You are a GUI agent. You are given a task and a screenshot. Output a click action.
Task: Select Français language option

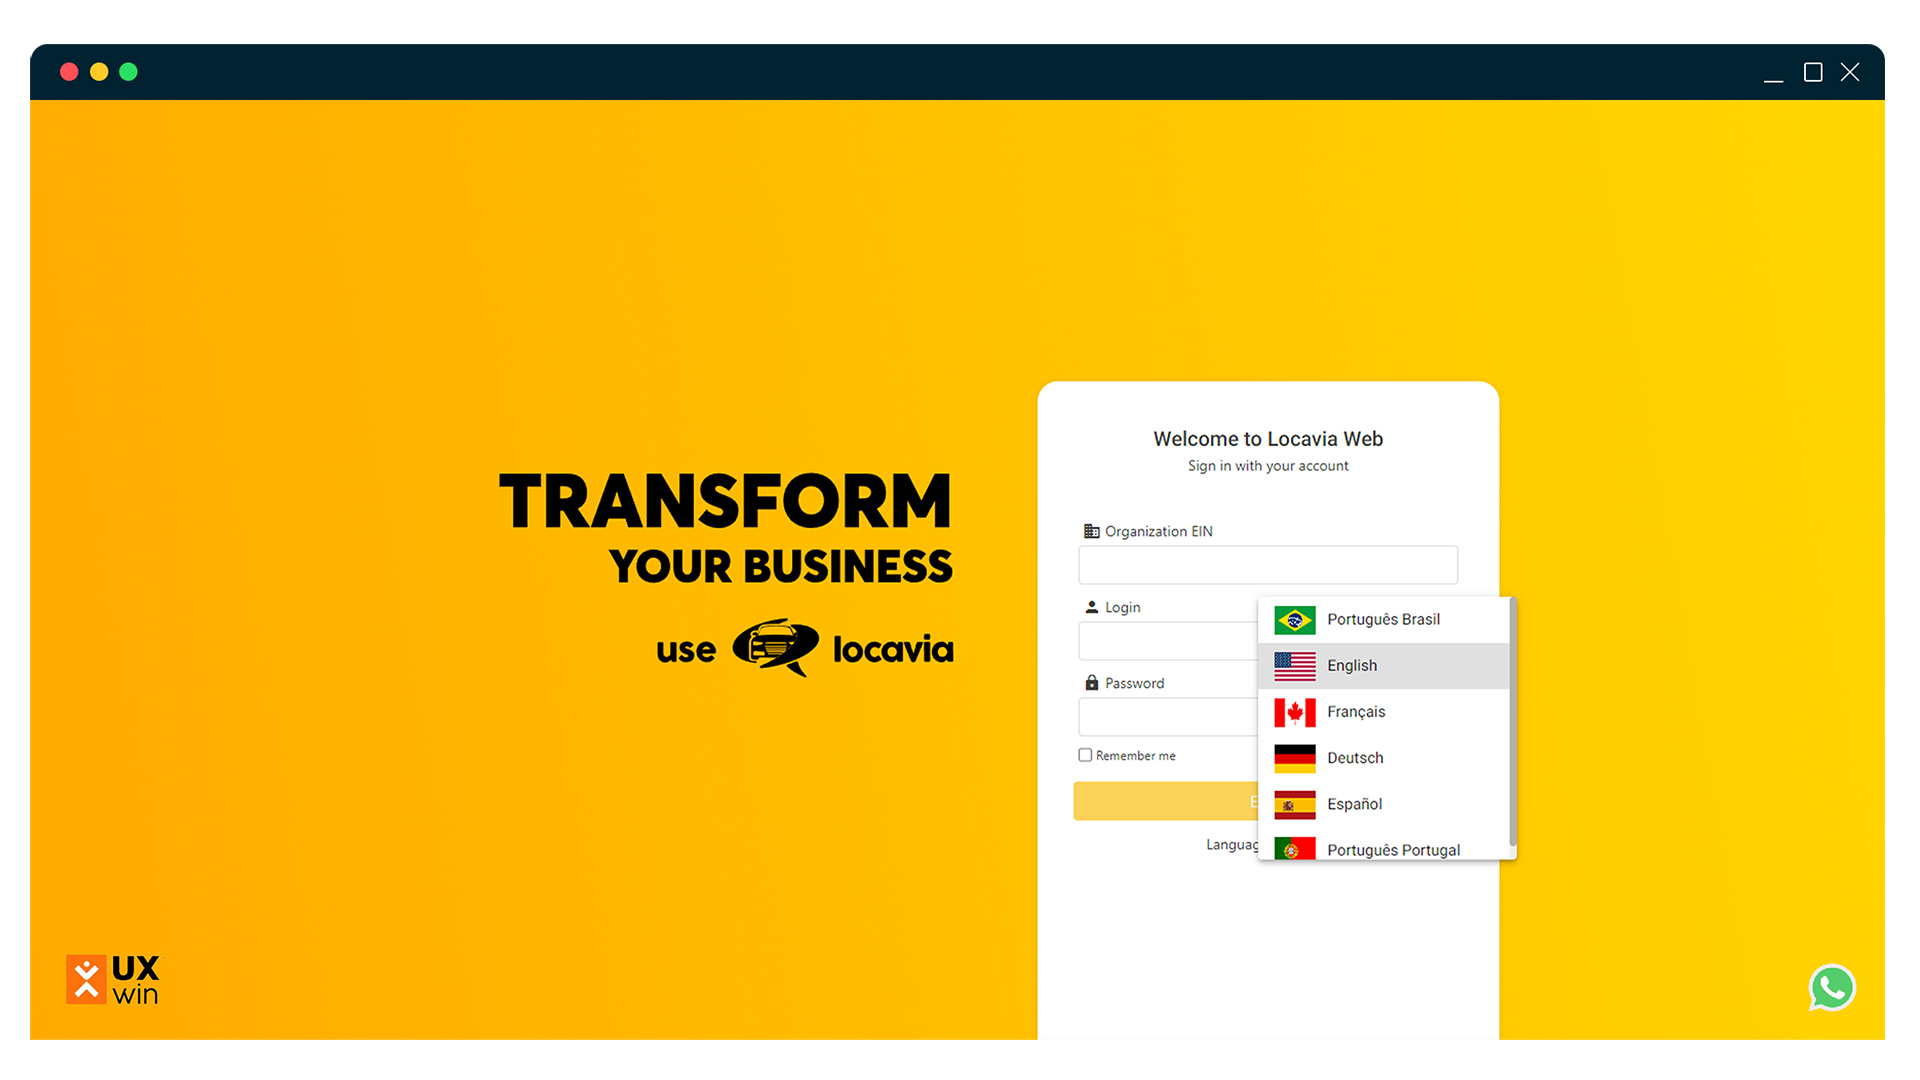pyautogui.click(x=1384, y=712)
